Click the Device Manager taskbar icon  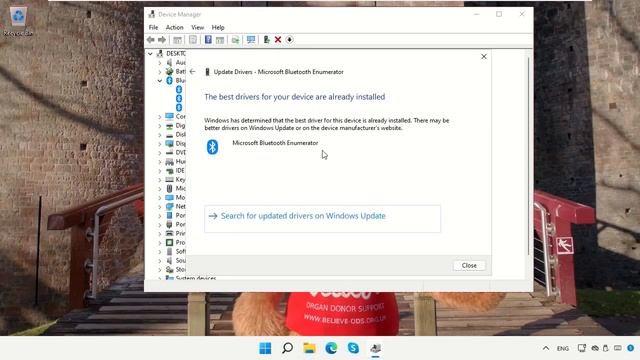[x=376, y=348]
